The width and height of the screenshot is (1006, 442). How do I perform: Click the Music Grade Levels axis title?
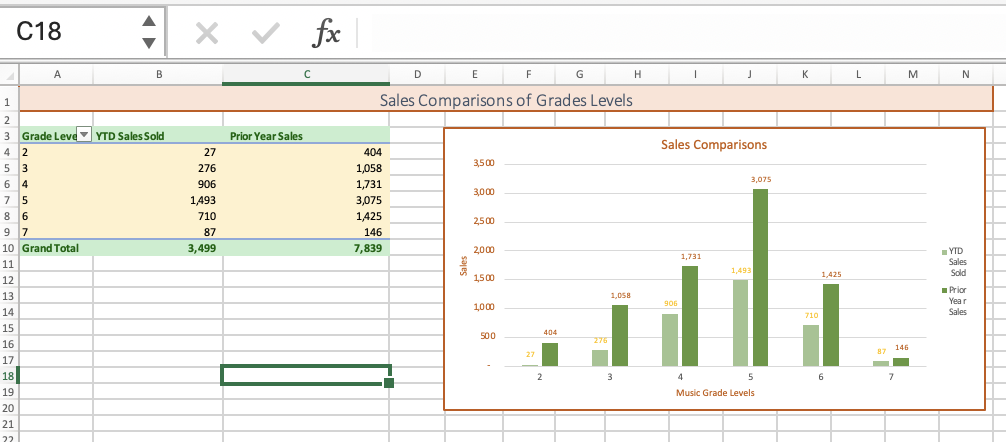point(715,393)
